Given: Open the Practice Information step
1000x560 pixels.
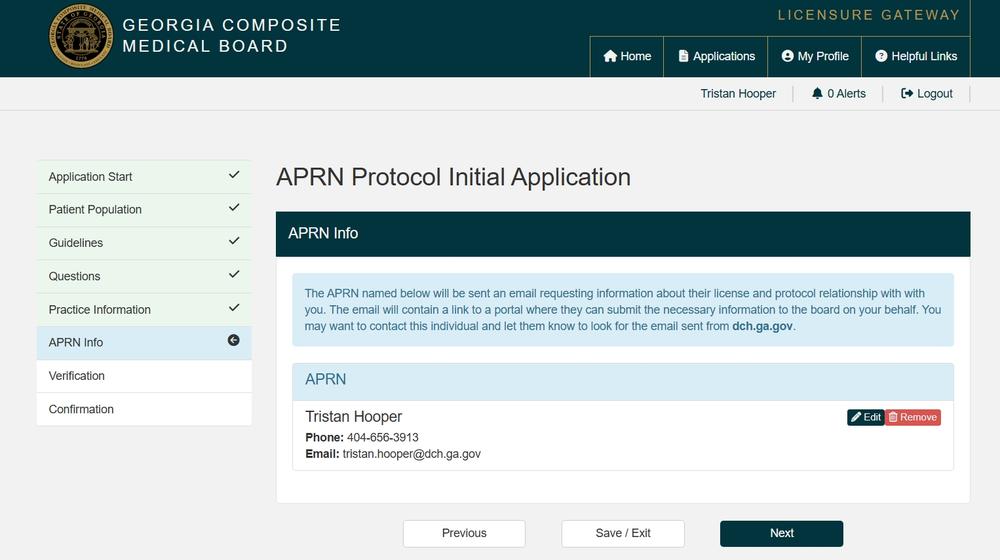Looking at the screenshot, I should pos(144,309).
